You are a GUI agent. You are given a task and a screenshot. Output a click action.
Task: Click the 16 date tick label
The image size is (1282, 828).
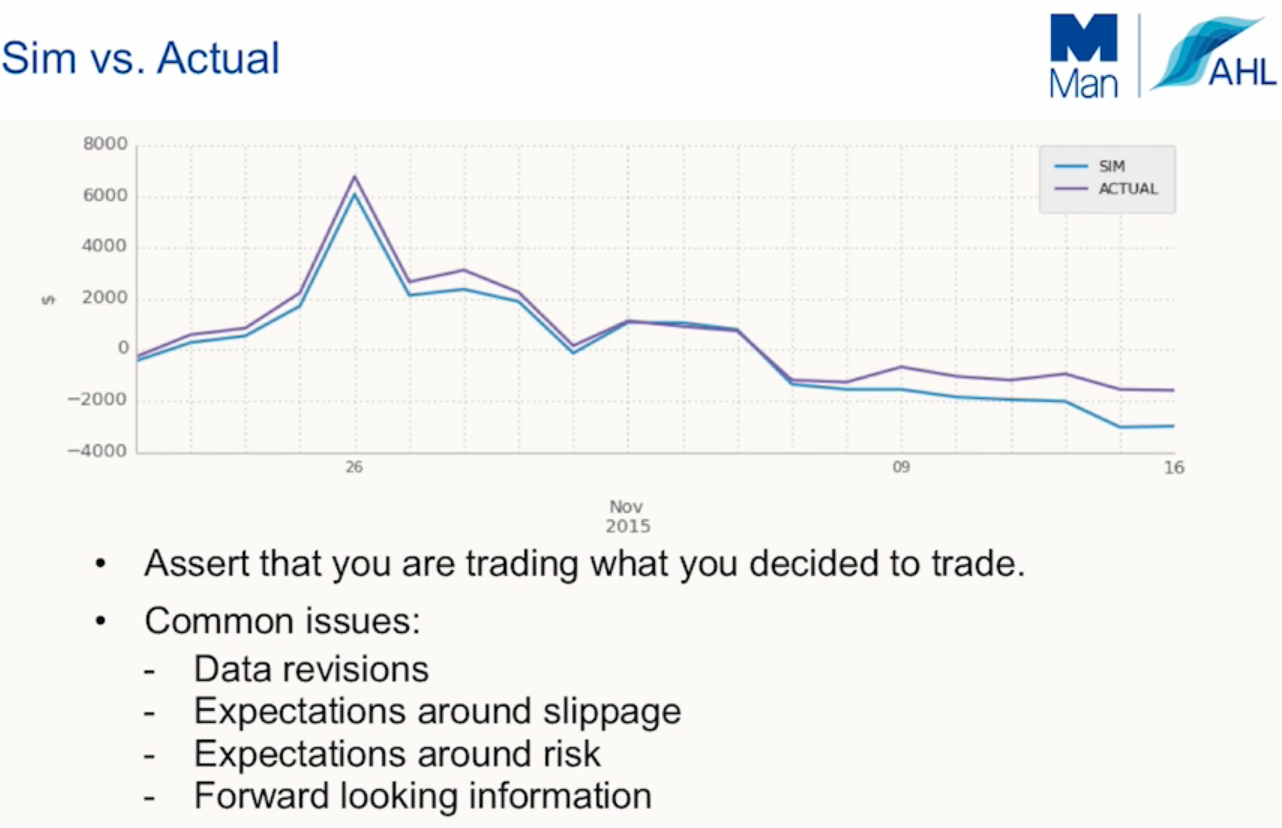1174,467
